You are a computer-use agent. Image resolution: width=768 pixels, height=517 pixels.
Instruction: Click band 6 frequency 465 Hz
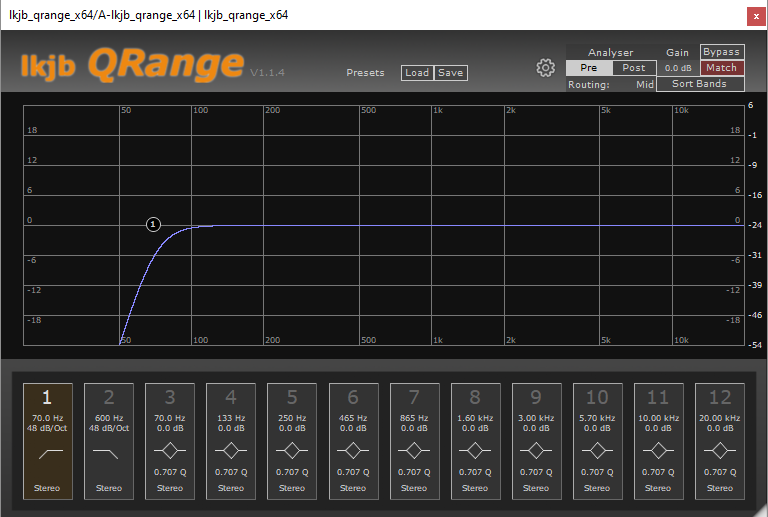click(353, 418)
